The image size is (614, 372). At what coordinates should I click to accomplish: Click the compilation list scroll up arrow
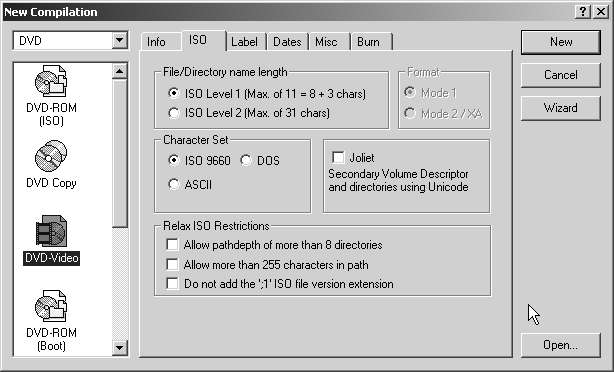point(119,71)
